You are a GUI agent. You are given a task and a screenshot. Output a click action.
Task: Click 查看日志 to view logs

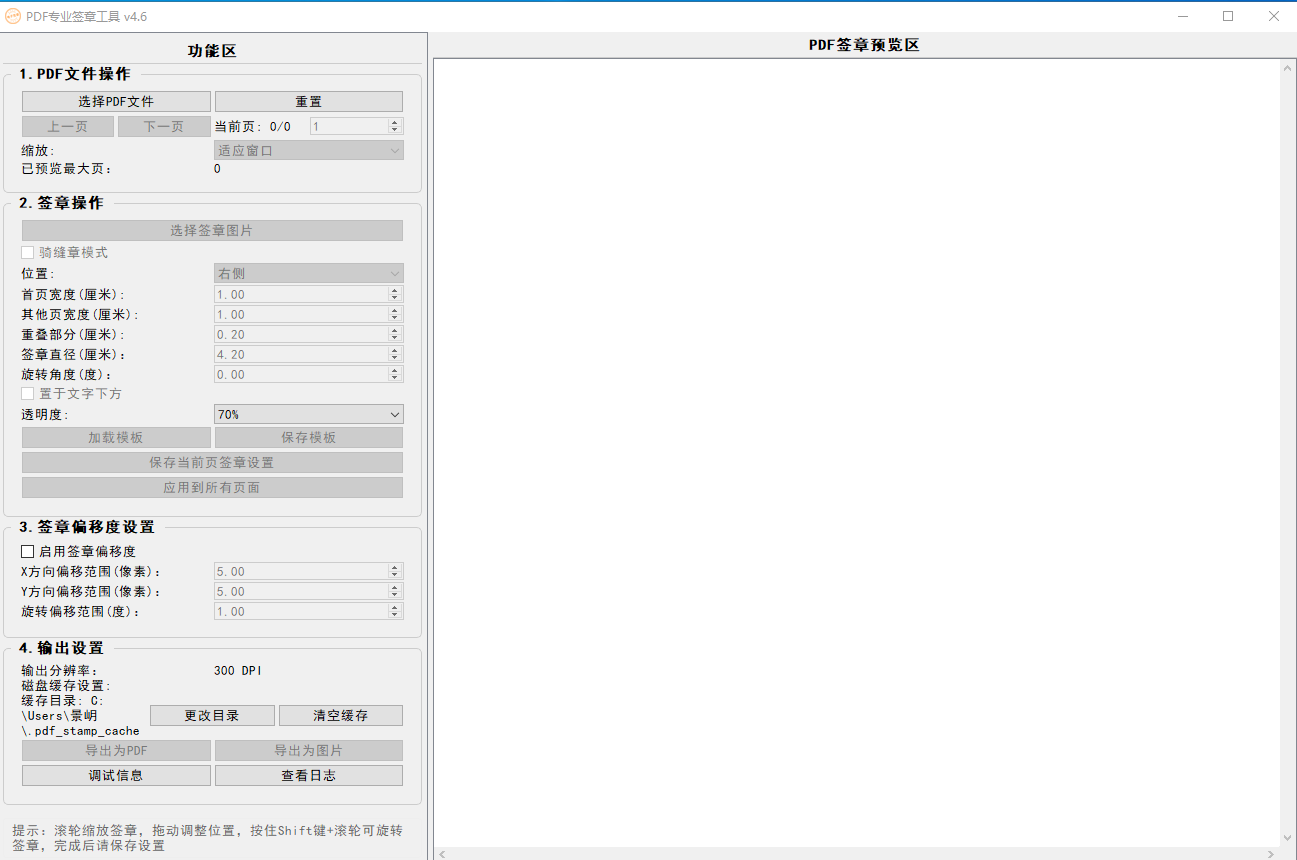308,775
